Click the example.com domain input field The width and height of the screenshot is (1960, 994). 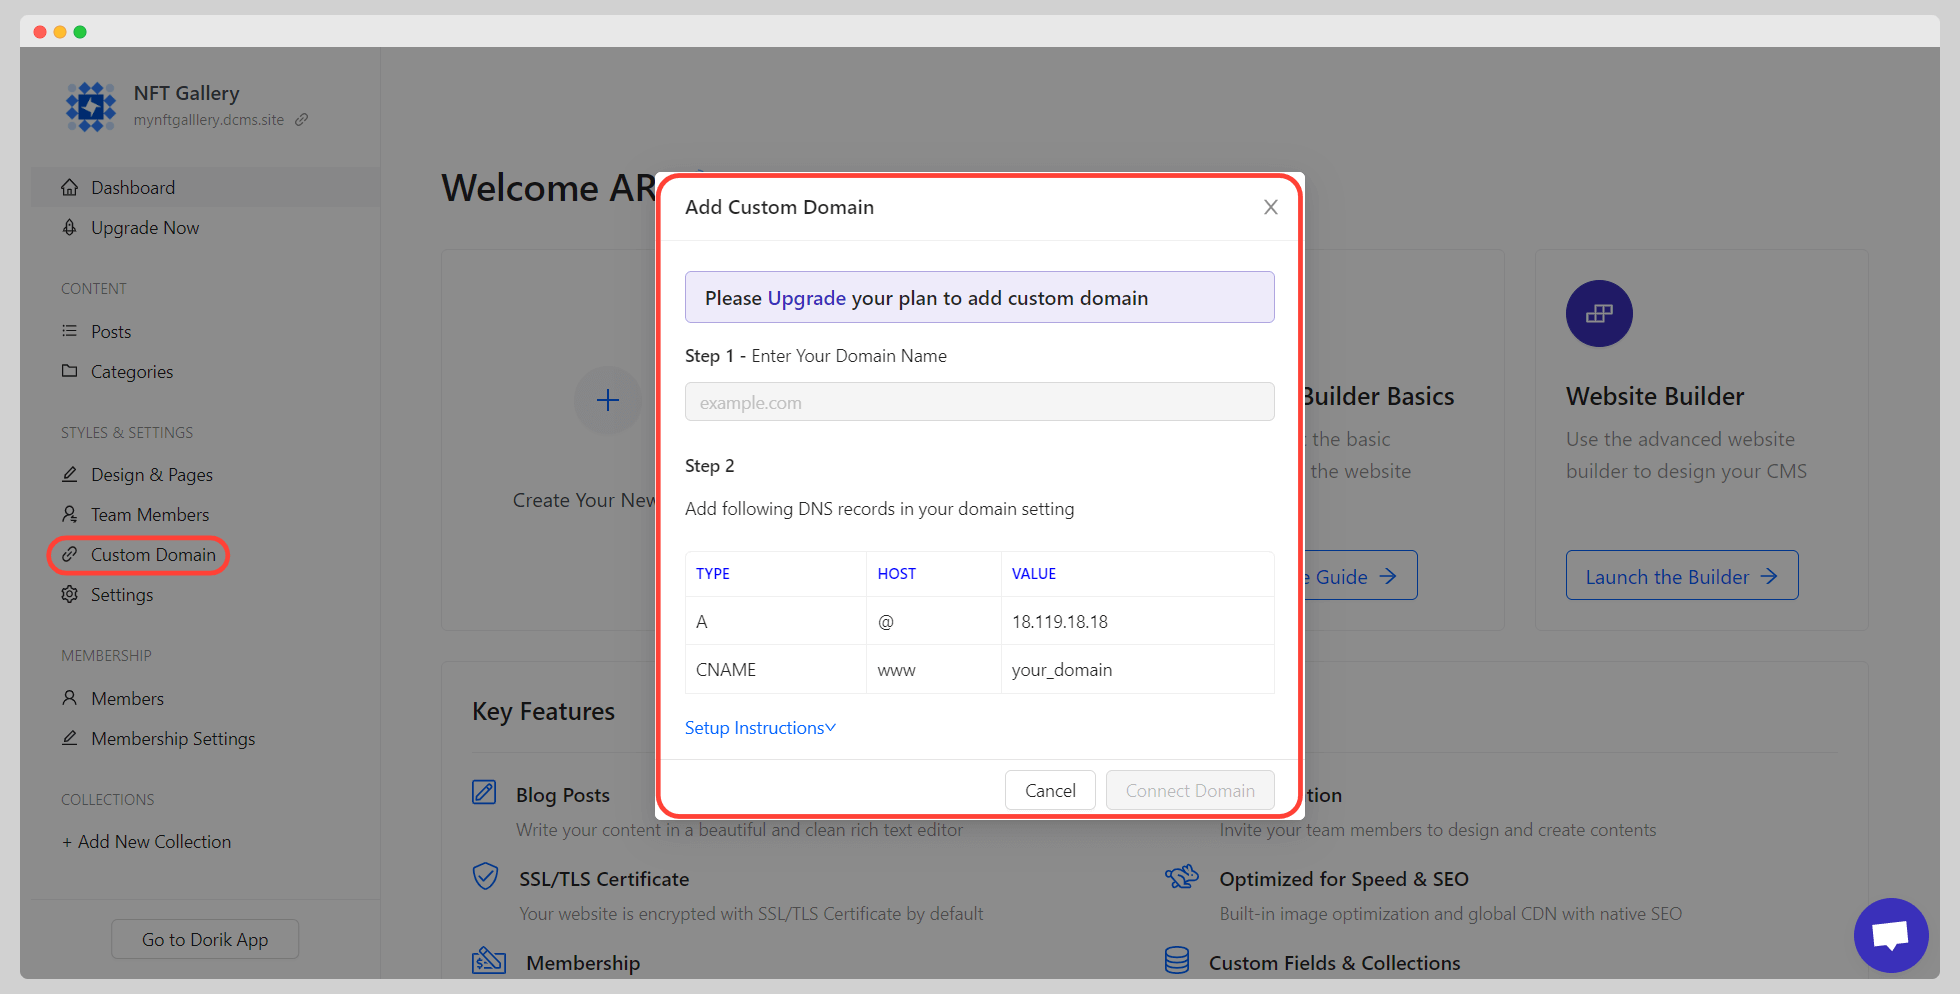(979, 401)
